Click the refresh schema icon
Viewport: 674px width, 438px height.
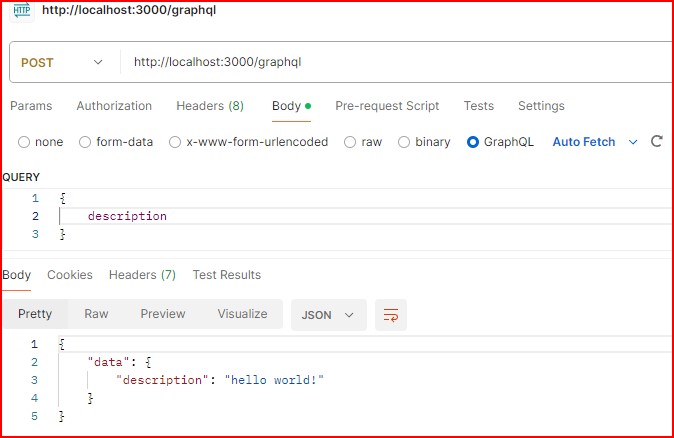(x=657, y=142)
